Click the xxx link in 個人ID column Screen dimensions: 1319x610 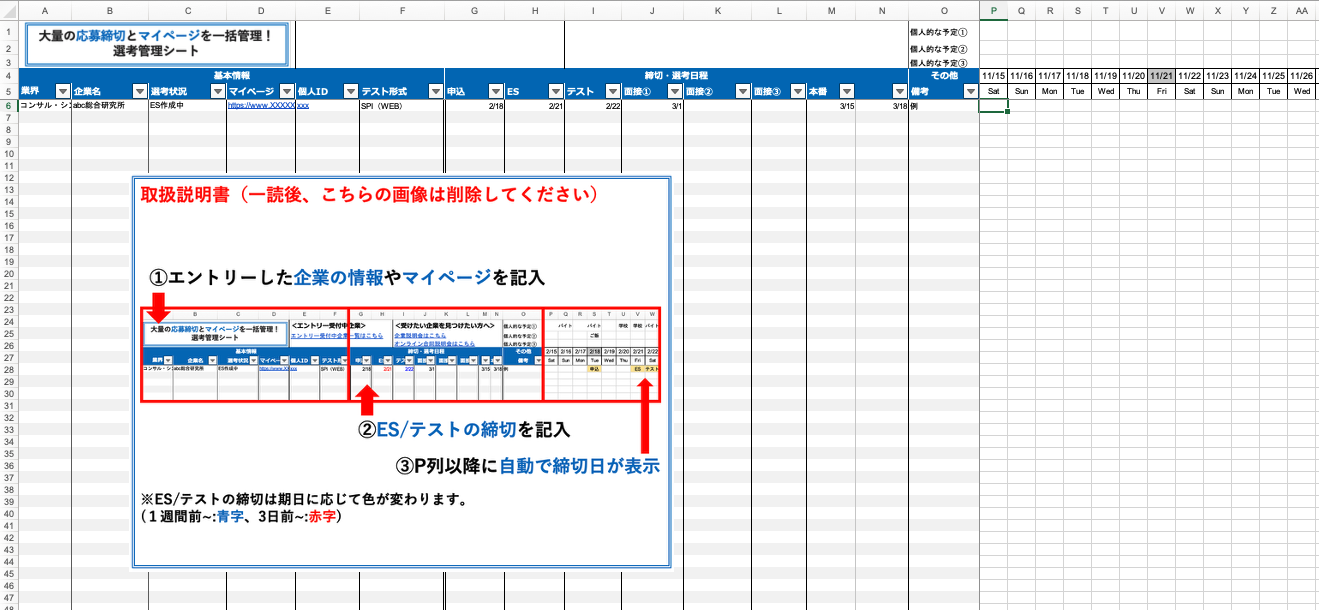click(x=303, y=104)
